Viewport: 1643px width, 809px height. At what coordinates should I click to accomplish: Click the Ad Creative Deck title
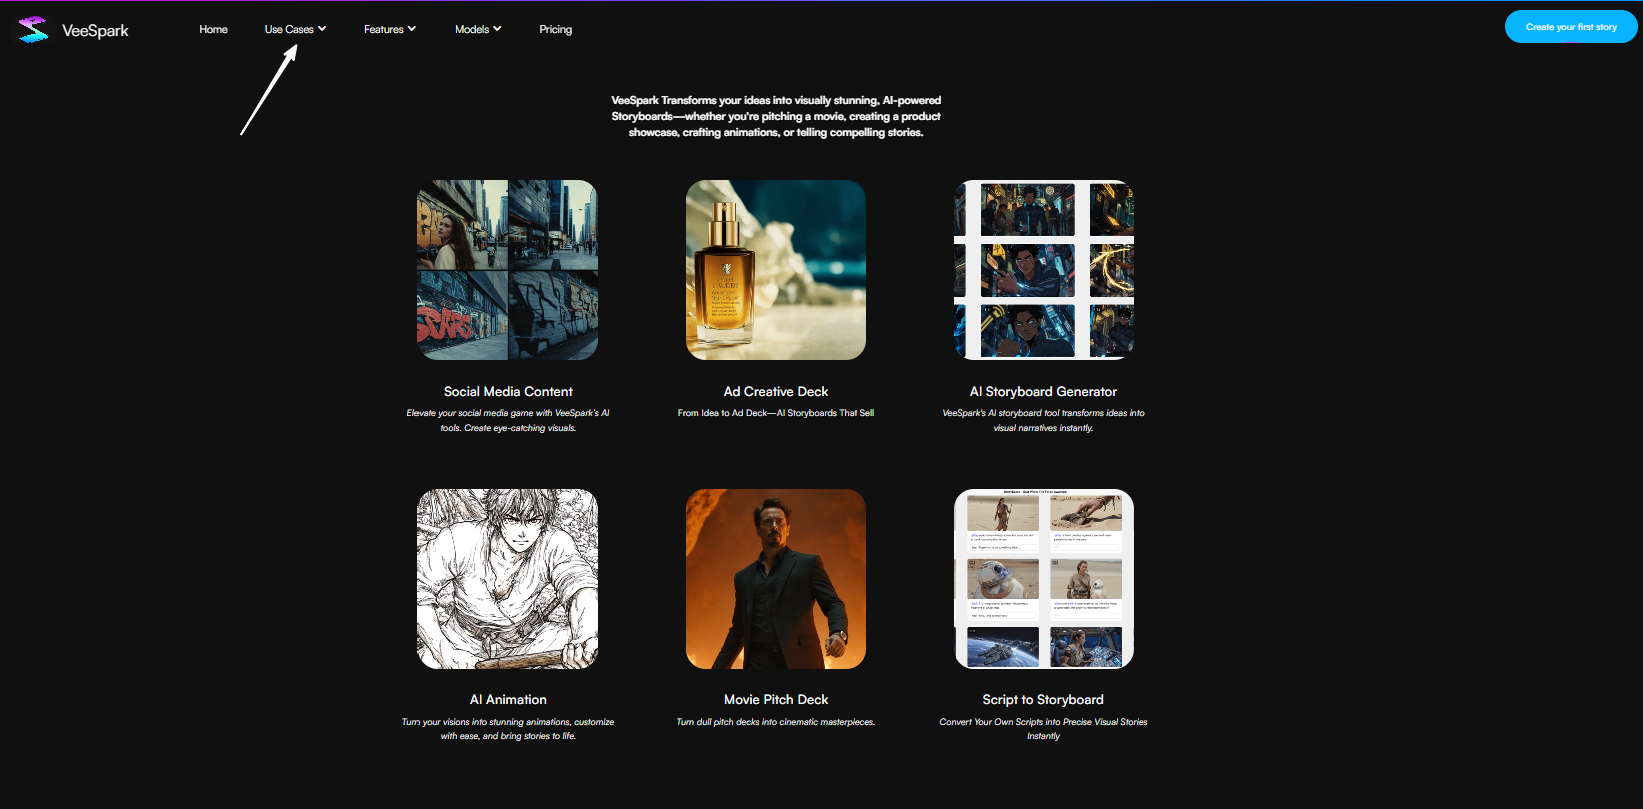[776, 392]
